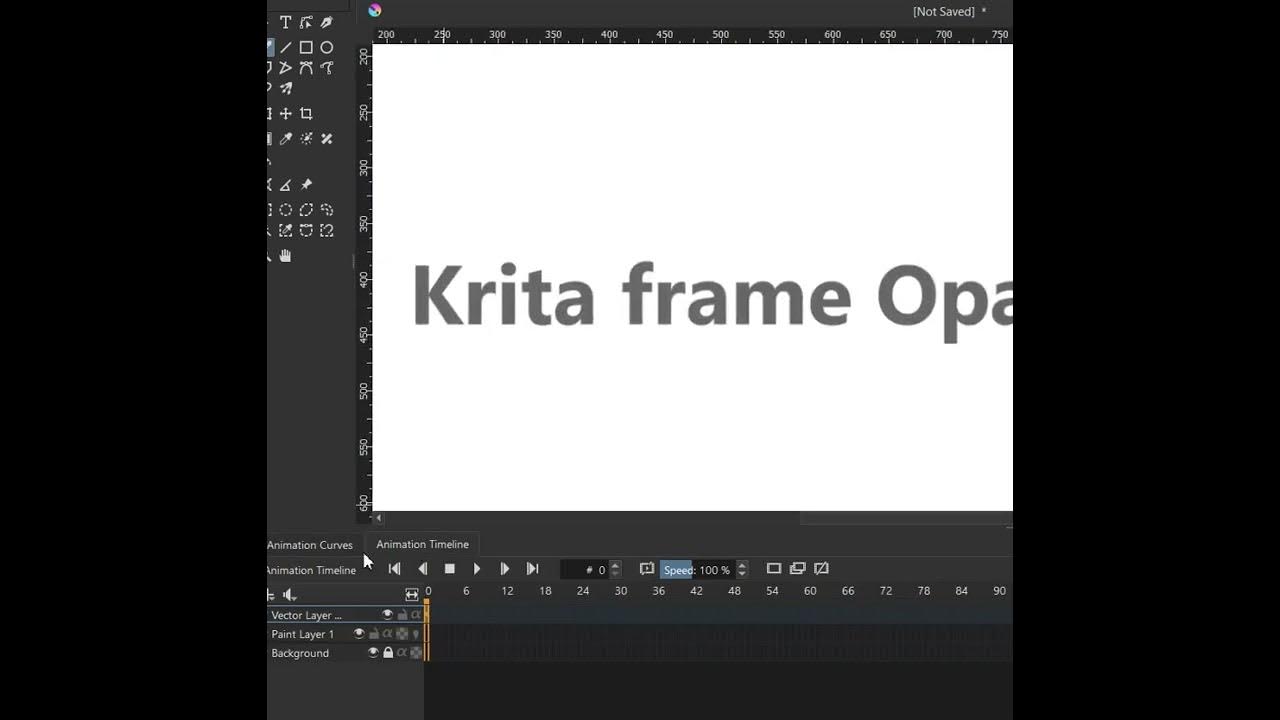The height and width of the screenshot is (720, 1280).
Task: Play the animation
Action: click(477, 569)
